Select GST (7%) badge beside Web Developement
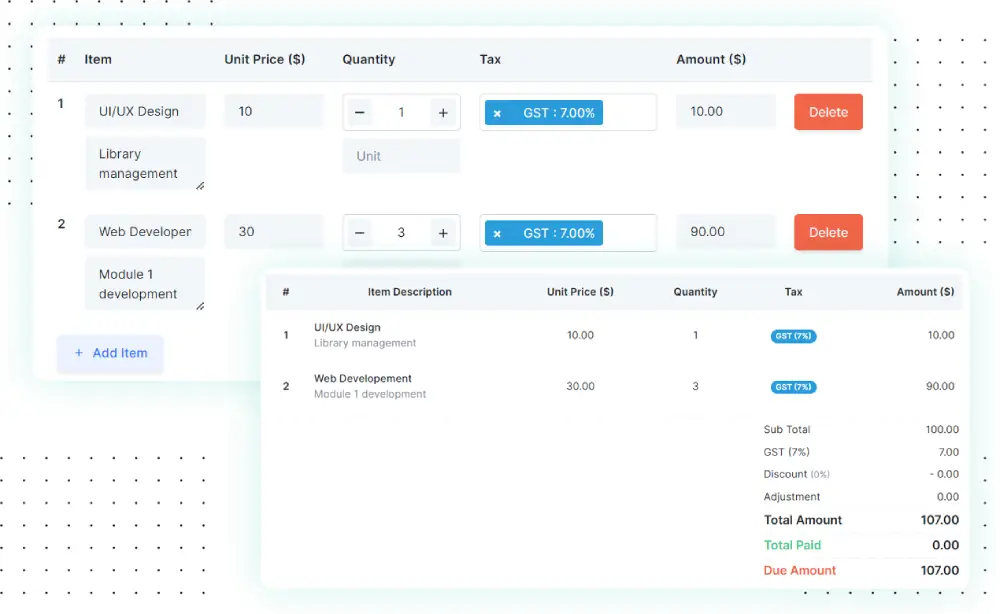This screenshot has width=1000, height=614. 793,387
